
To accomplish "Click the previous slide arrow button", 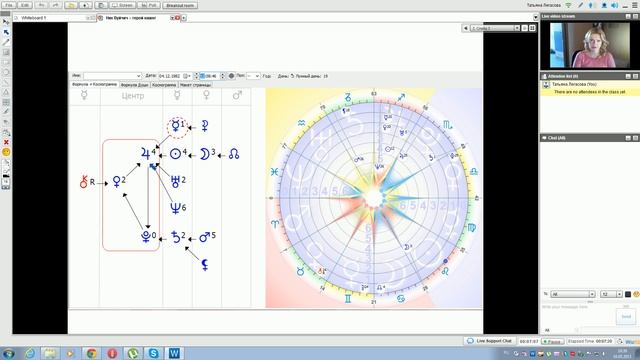I will point(466,28).
